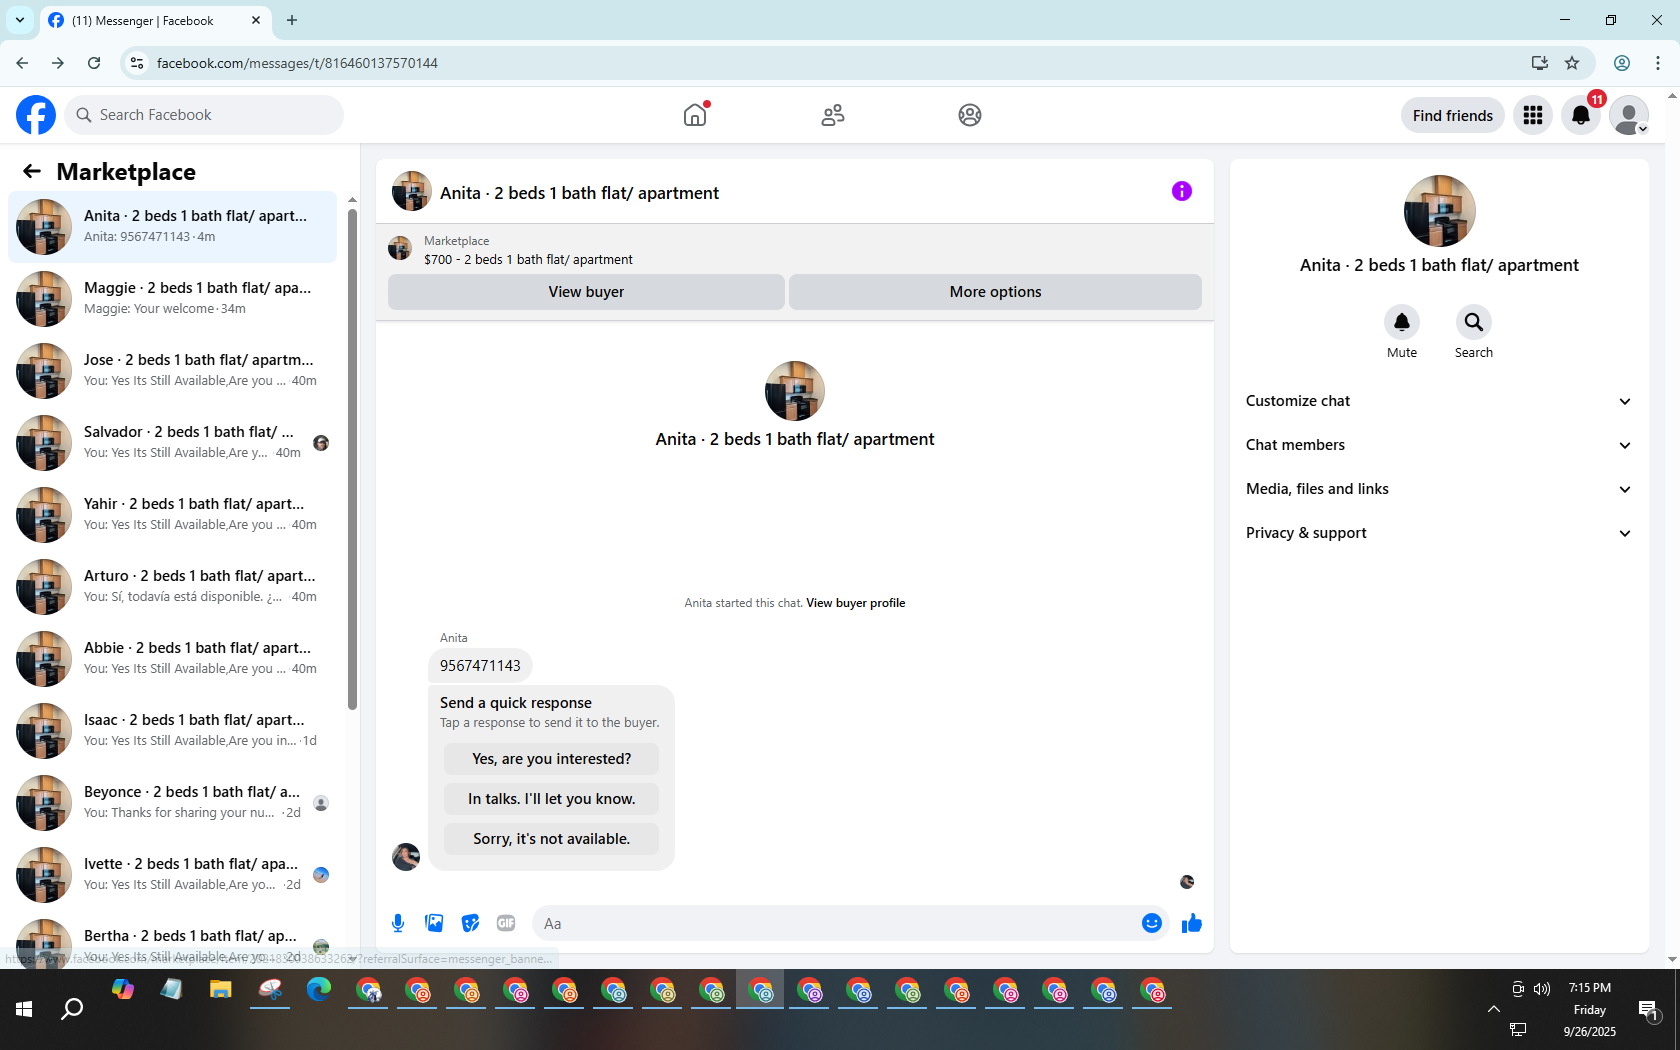This screenshot has height=1050, width=1680.
Task: Click the View buyer button
Action: coord(586,292)
